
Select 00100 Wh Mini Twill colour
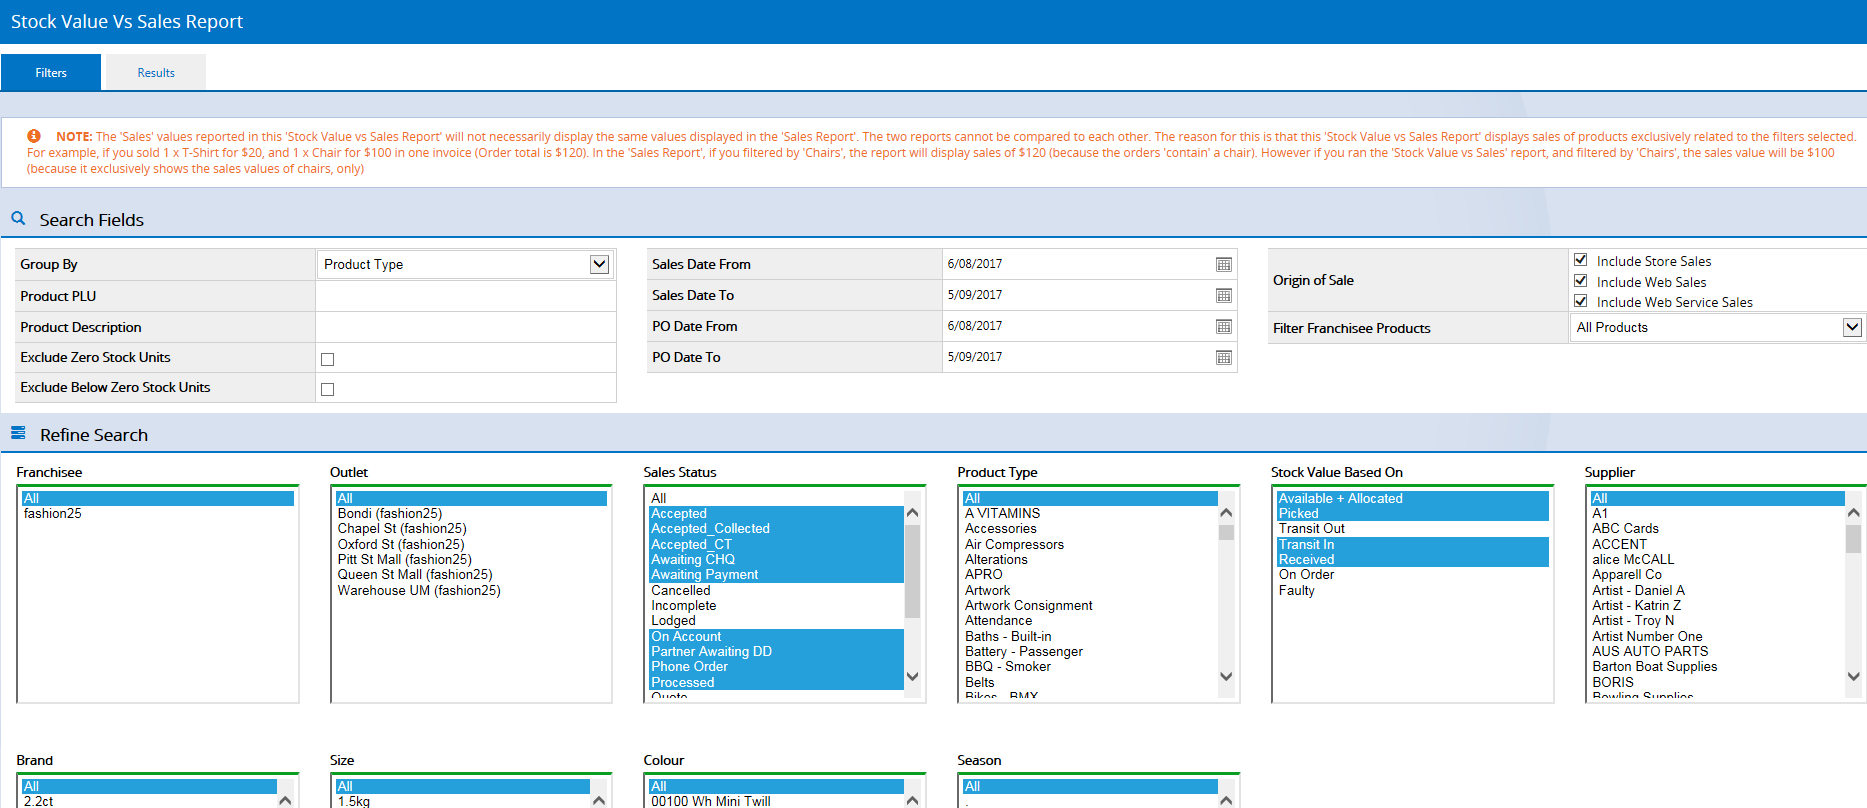coord(776,801)
